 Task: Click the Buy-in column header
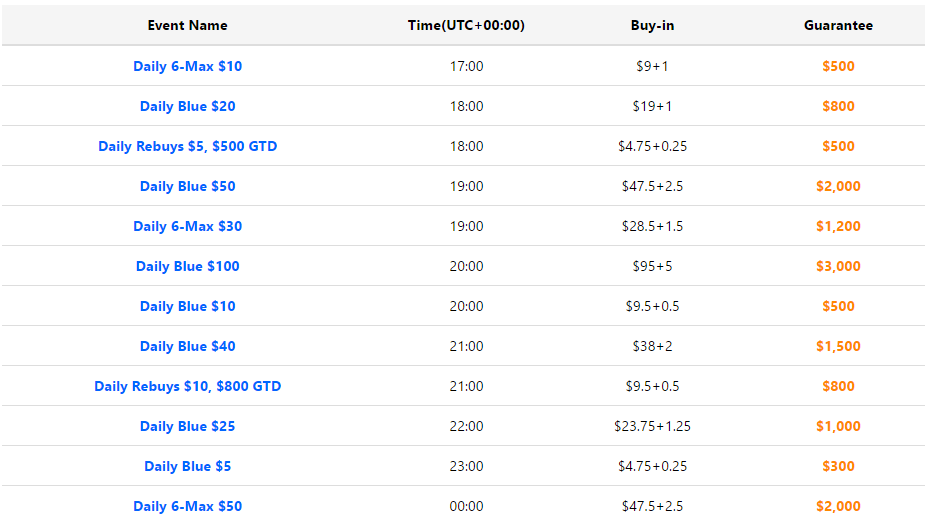point(652,25)
